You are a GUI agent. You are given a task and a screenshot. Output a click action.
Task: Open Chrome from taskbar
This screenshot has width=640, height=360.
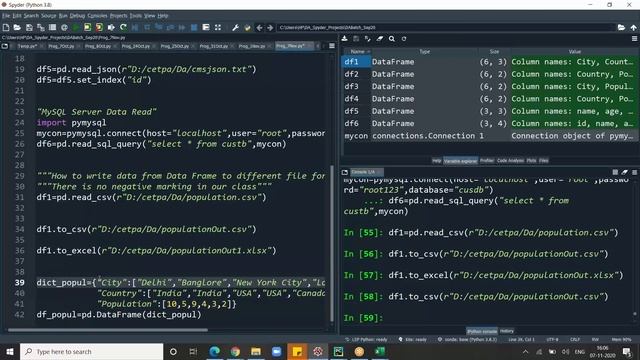coord(235,351)
